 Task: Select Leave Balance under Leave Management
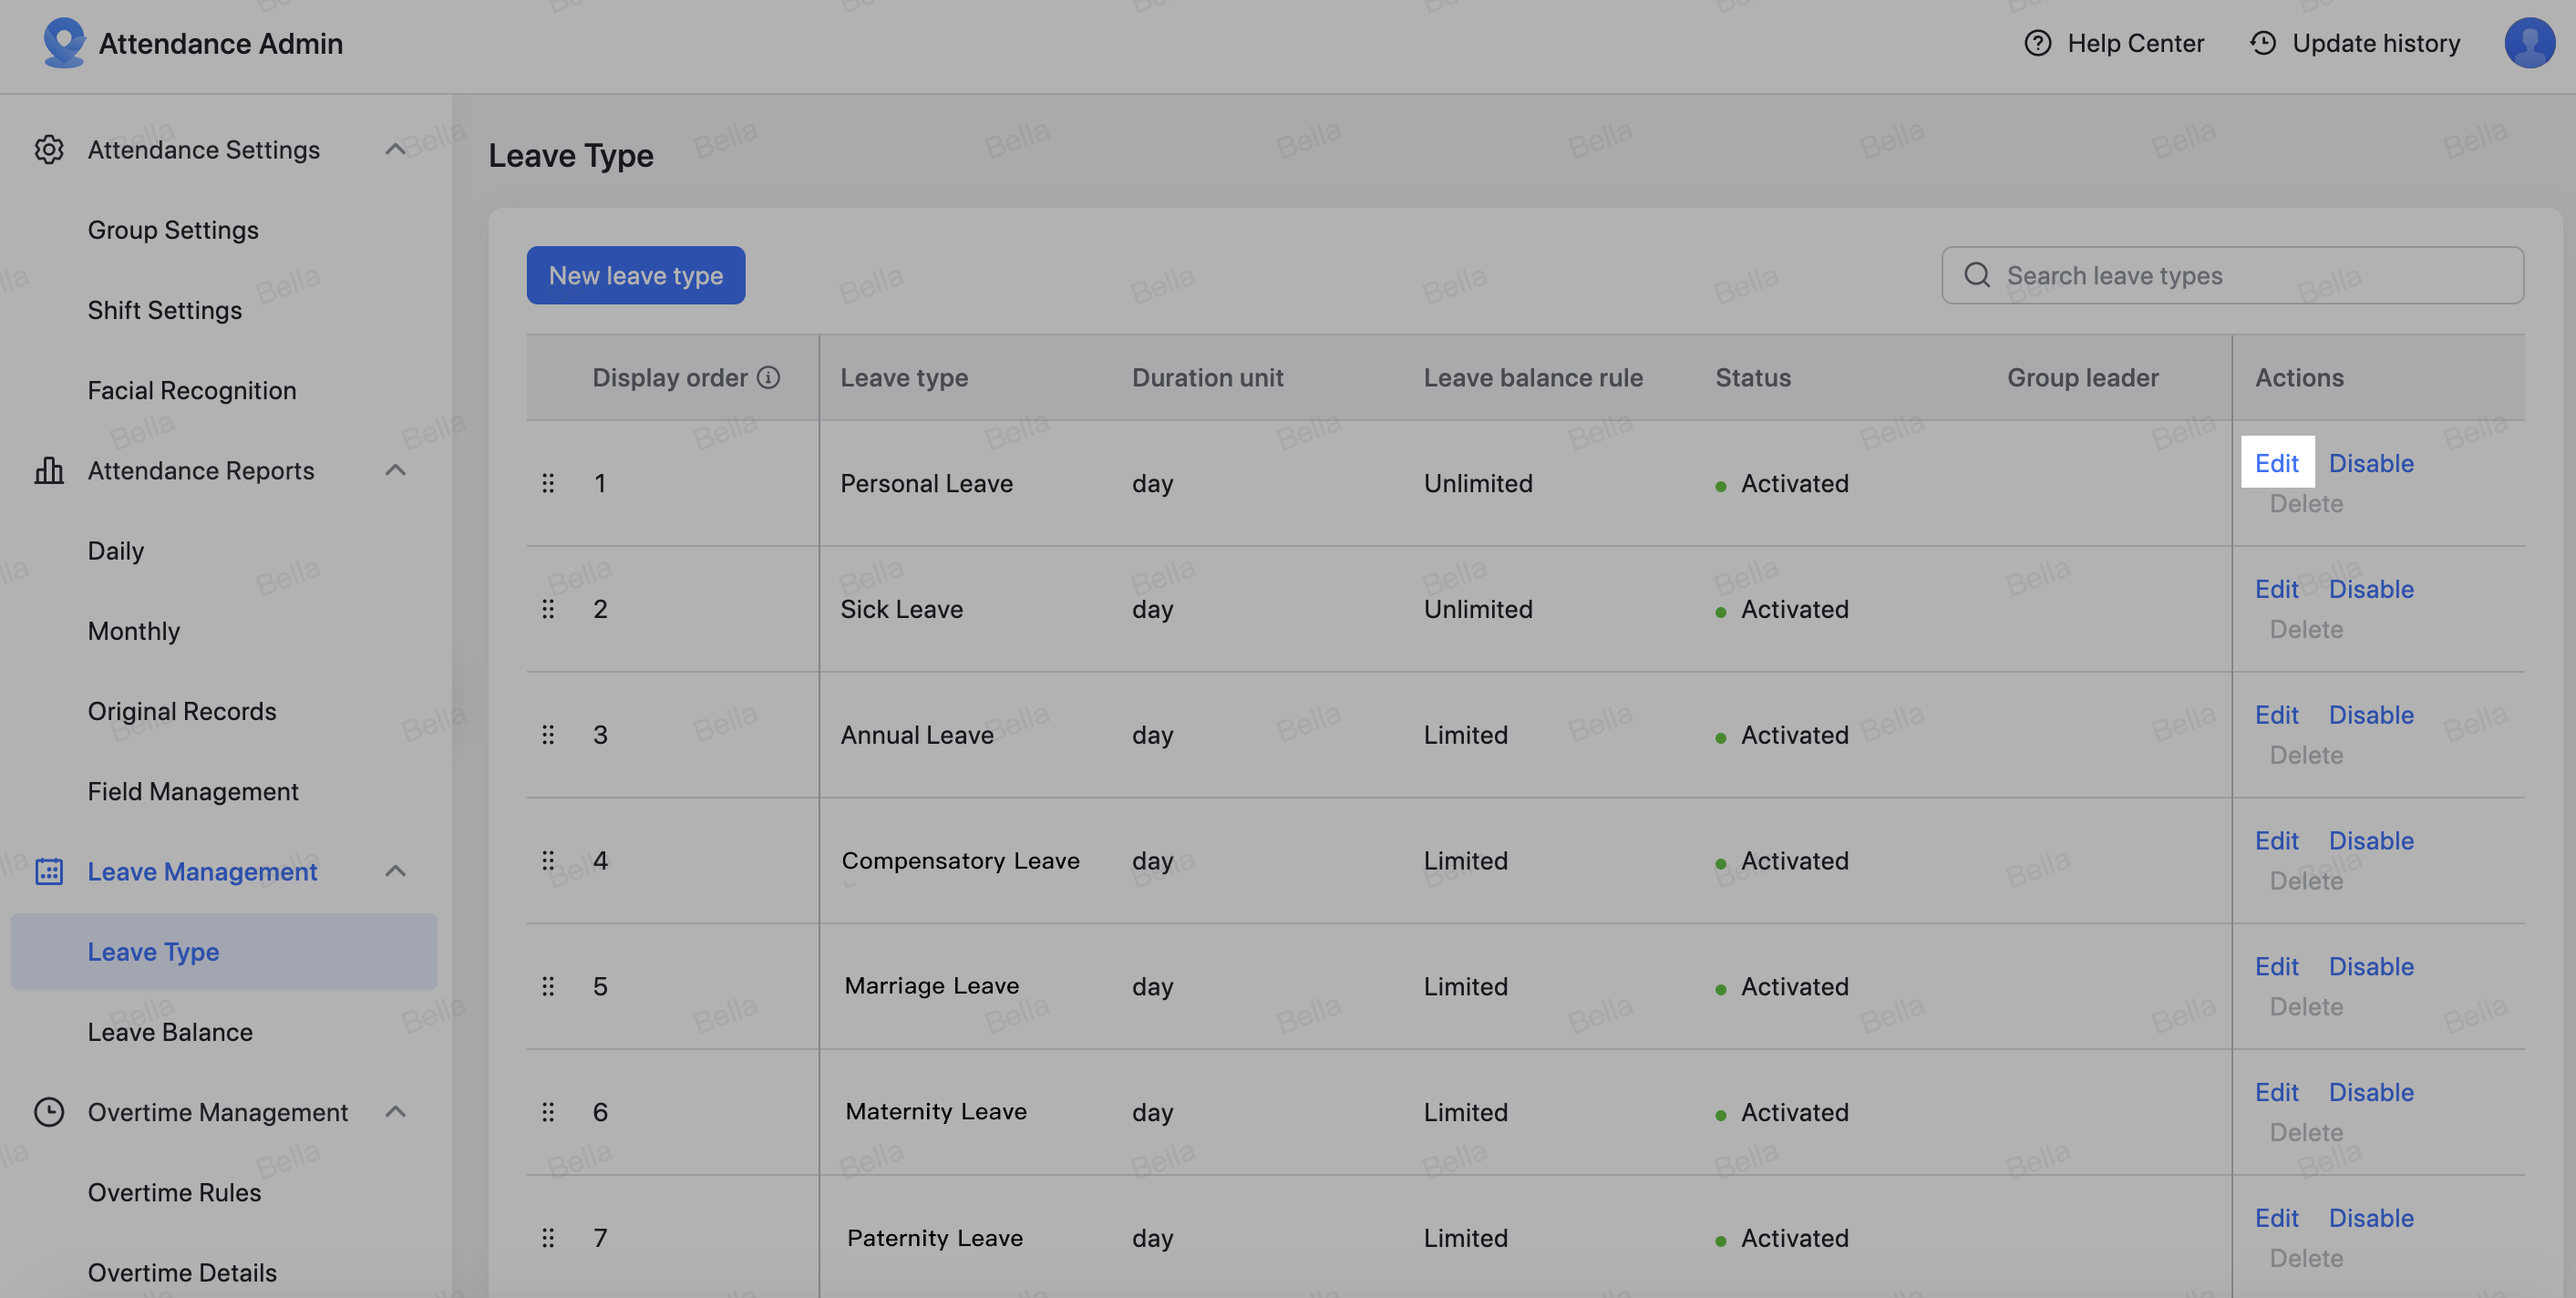coord(170,1032)
